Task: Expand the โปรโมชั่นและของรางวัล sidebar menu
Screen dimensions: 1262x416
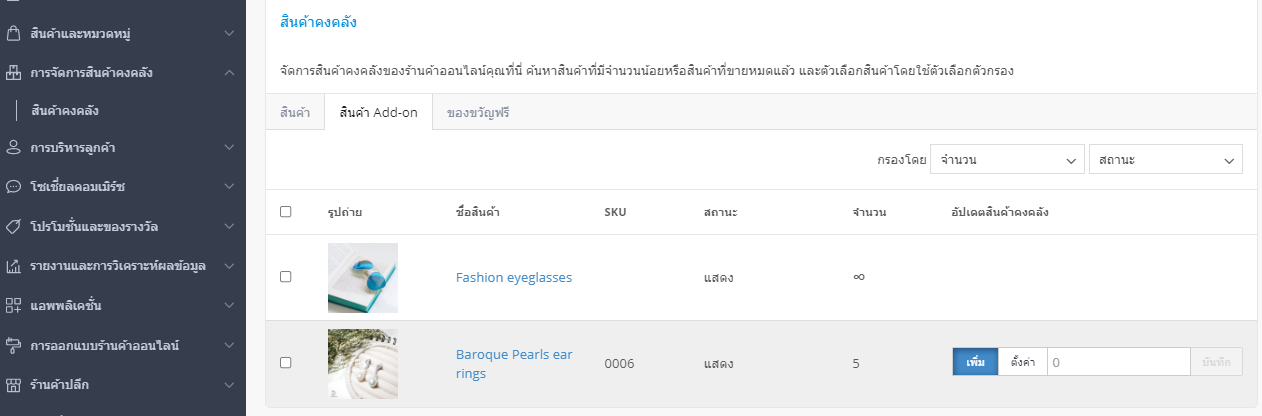Action: pos(229,226)
